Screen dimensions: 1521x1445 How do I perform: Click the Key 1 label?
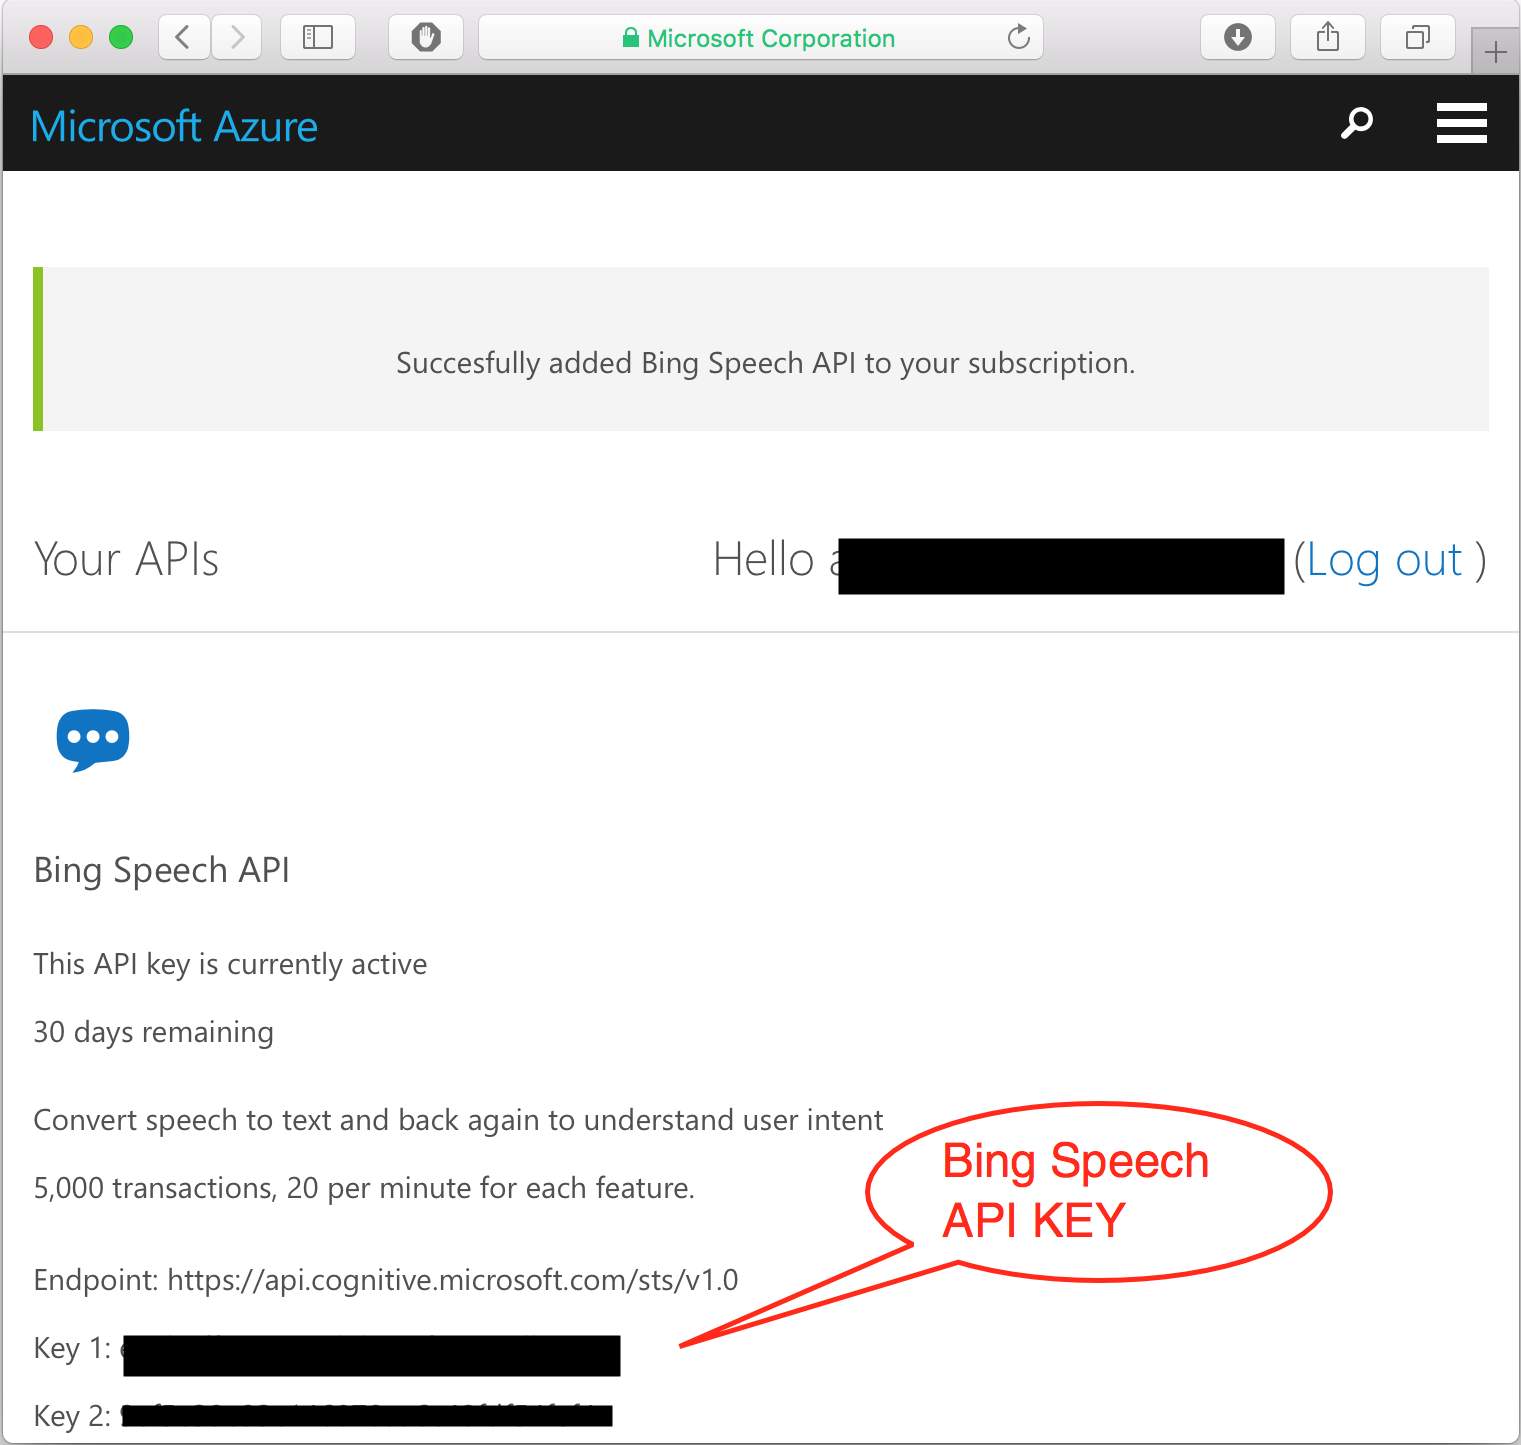click(x=72, y=1348)
